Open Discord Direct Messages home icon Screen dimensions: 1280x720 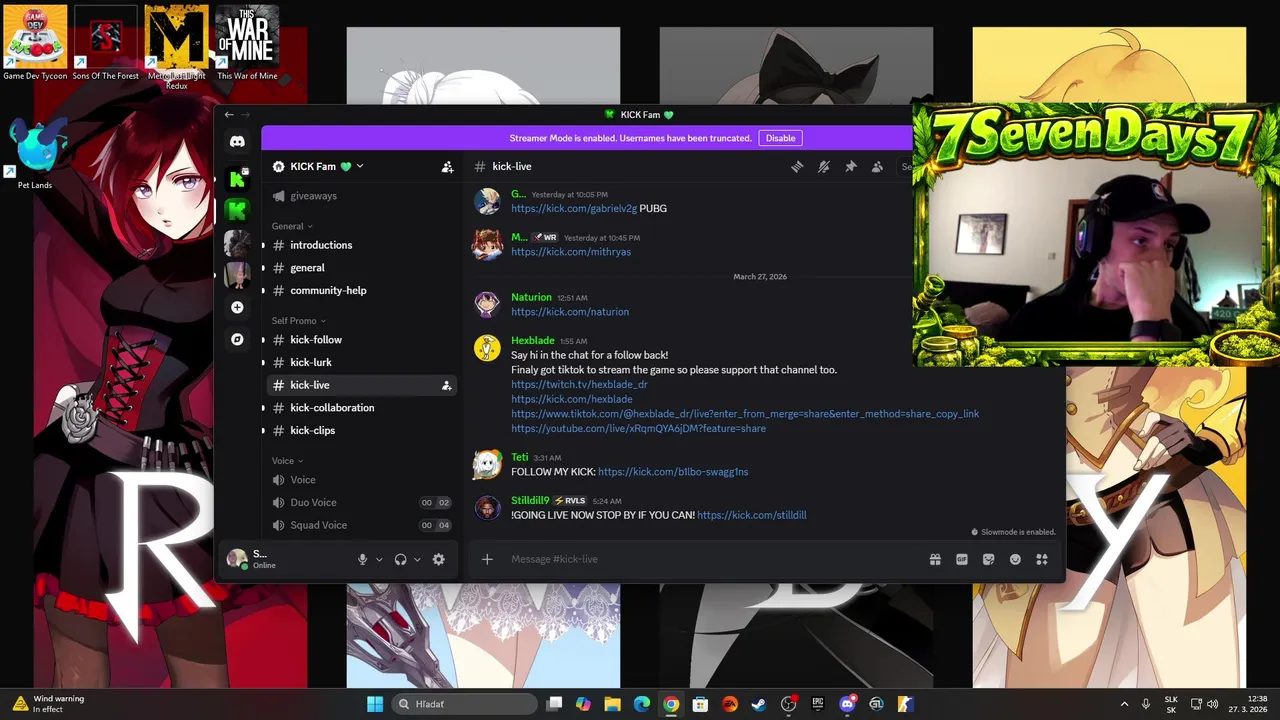tap(237, 142)
